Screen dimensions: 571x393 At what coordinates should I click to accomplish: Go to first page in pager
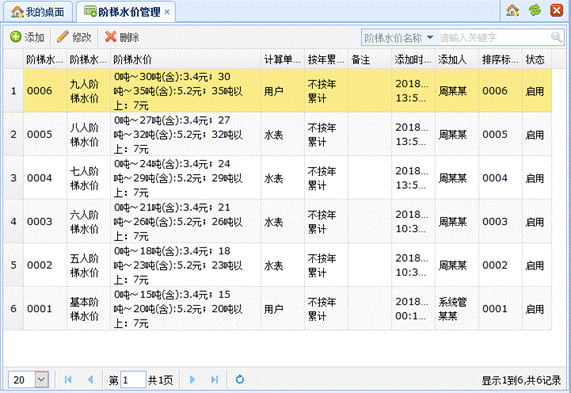point(68,380)
